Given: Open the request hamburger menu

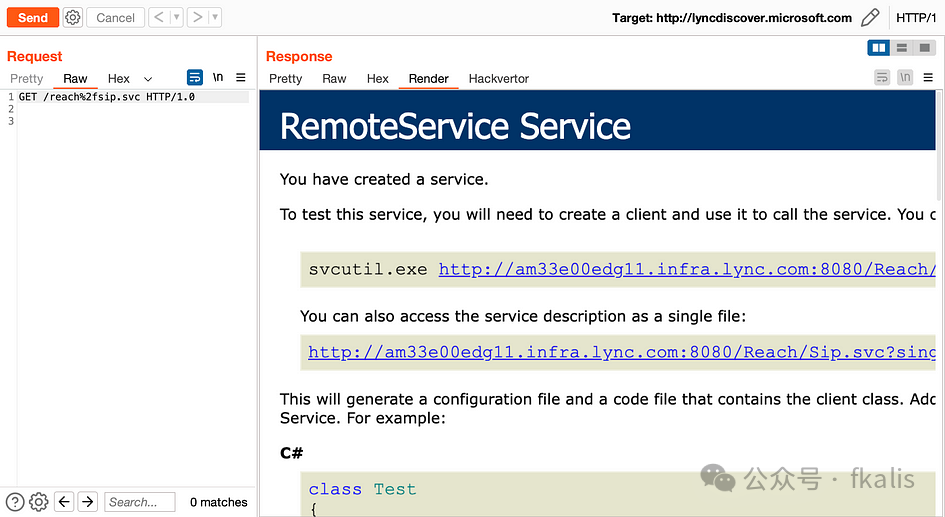Looking at the screenshot, I should [x=240, y=77].
